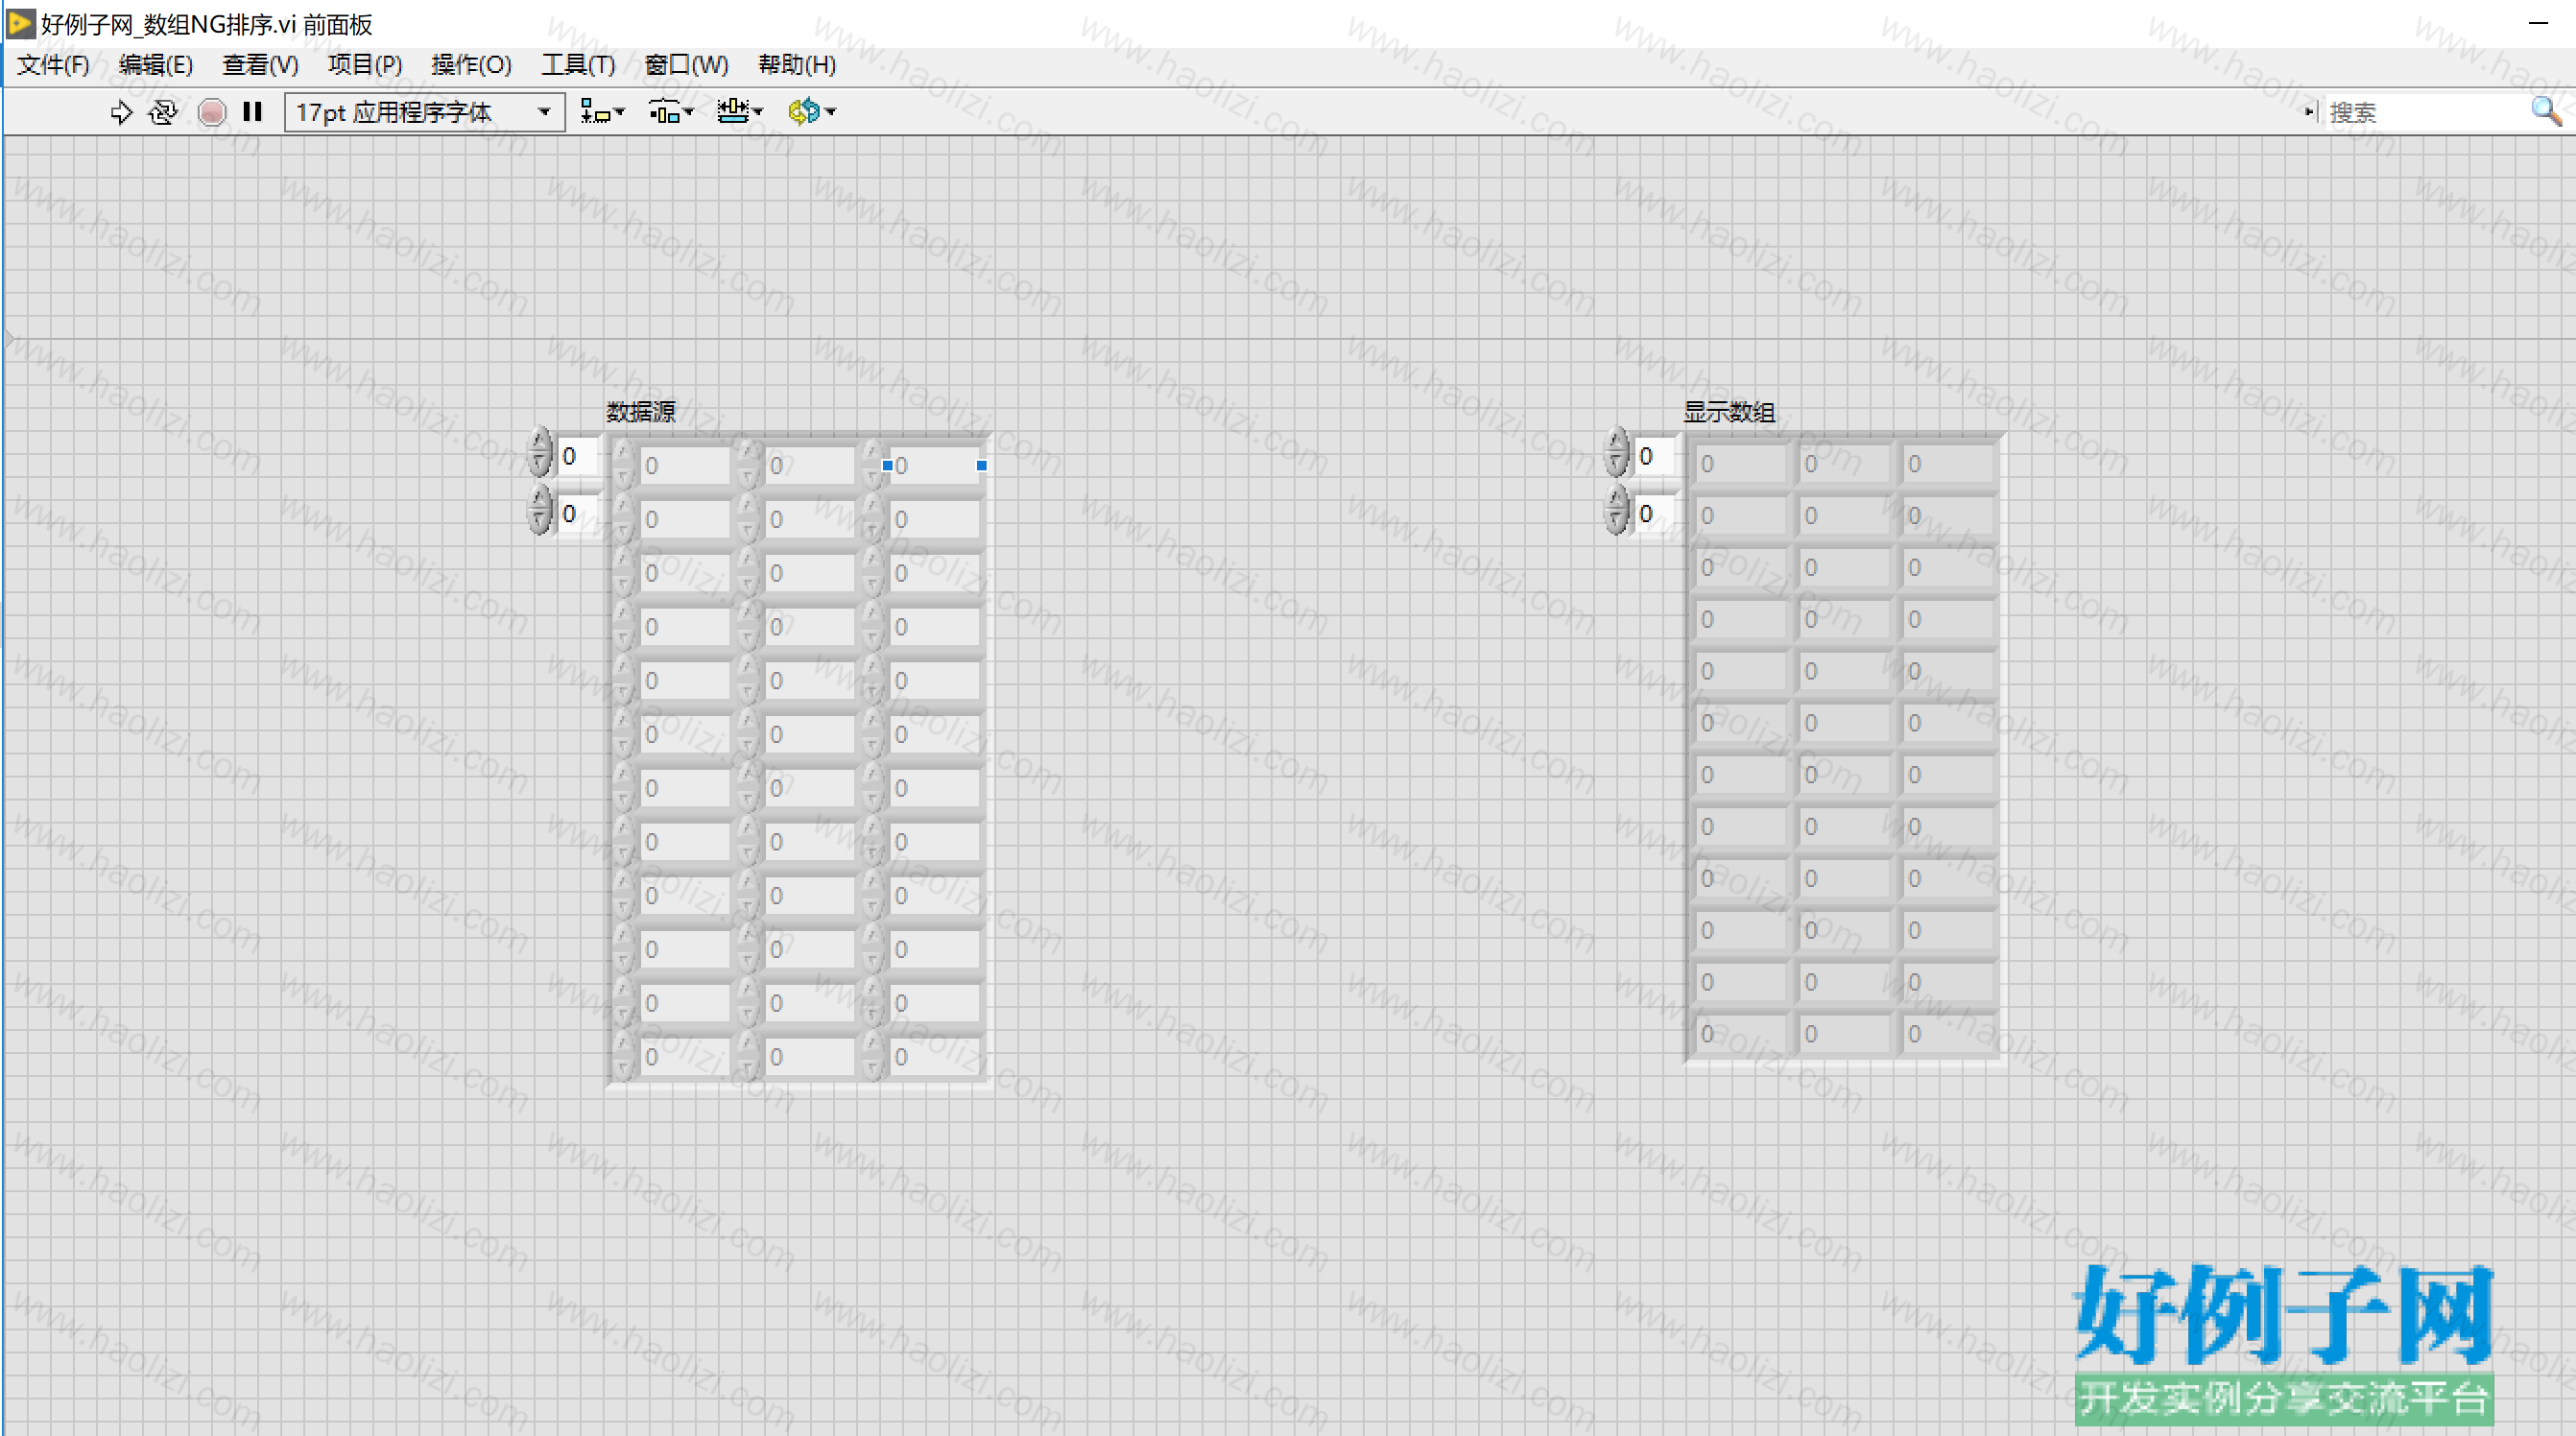Click the 数据源 column index stepper
Viewport: 2576px width, 1436px height.
[x=540, y=509]
